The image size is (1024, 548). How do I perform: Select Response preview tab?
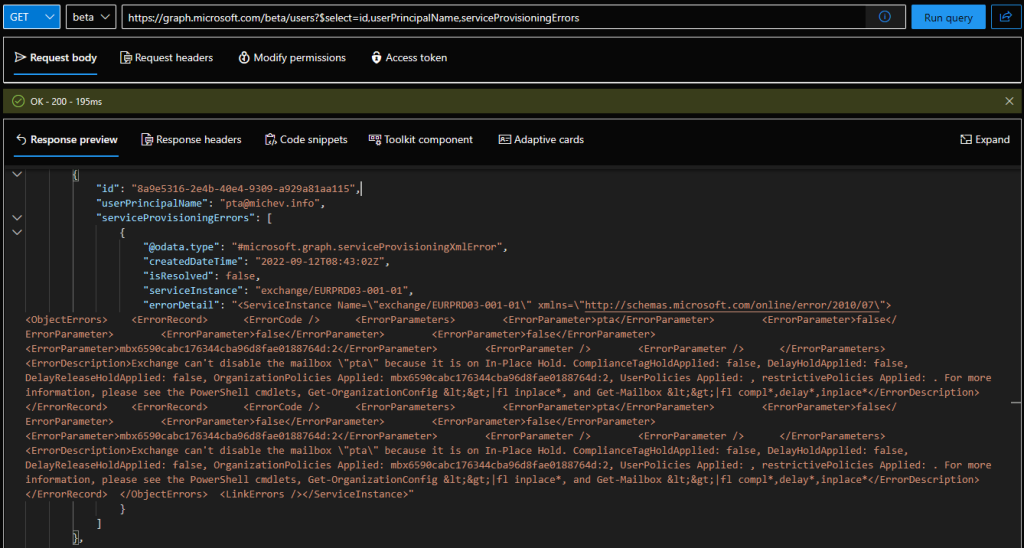point(66,140)
